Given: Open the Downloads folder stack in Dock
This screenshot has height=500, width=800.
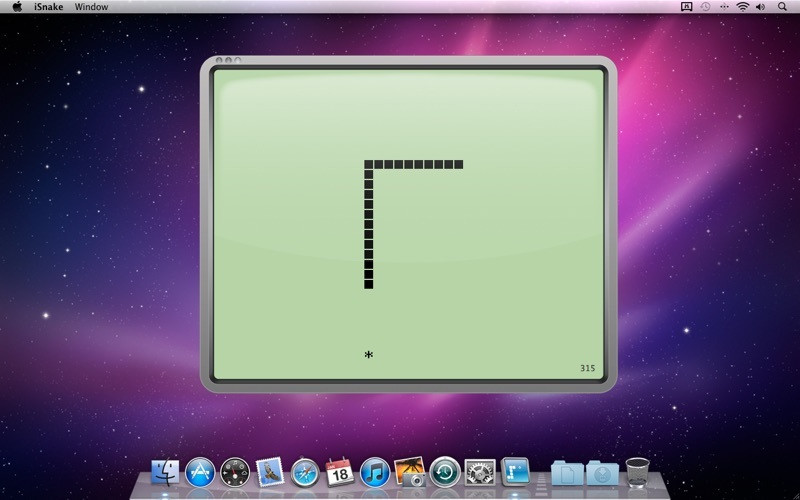Looking at the screenshot, I should tap(602, 473).
